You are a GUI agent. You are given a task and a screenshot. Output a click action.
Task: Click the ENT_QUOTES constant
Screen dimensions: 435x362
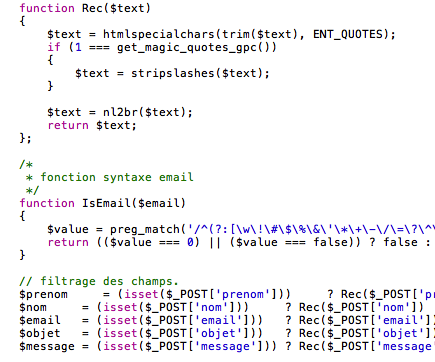(x=348, y=34)
